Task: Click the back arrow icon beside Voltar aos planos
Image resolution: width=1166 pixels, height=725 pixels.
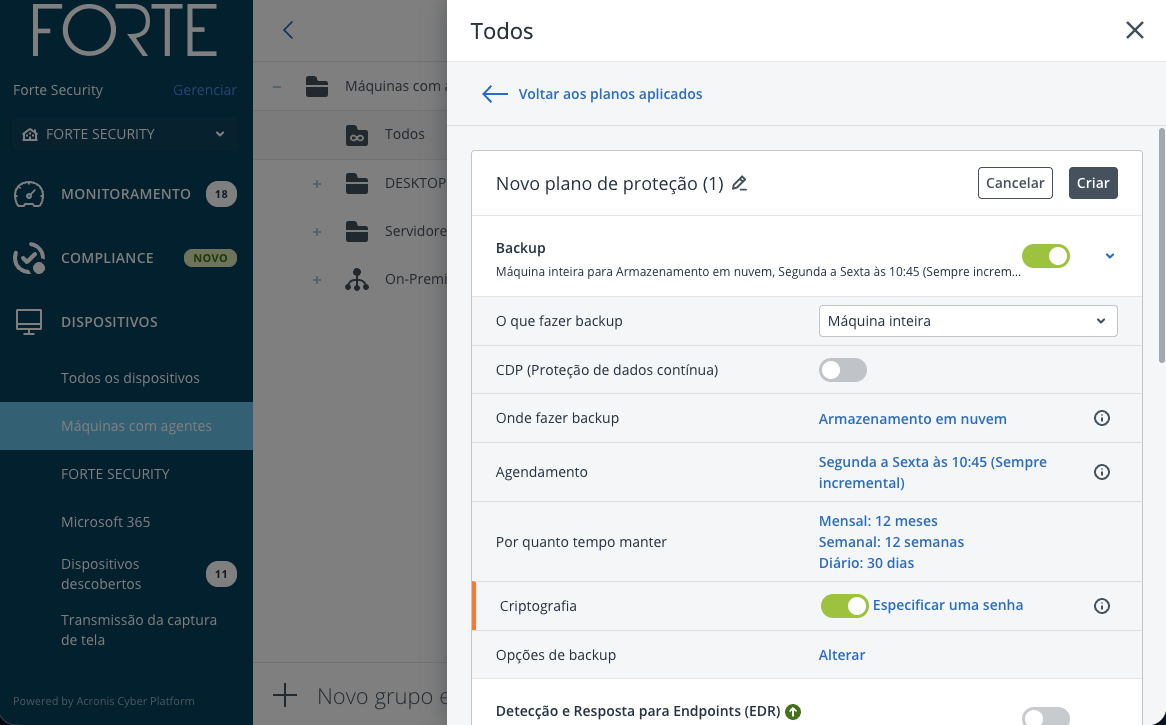Action: click(495, 94)
